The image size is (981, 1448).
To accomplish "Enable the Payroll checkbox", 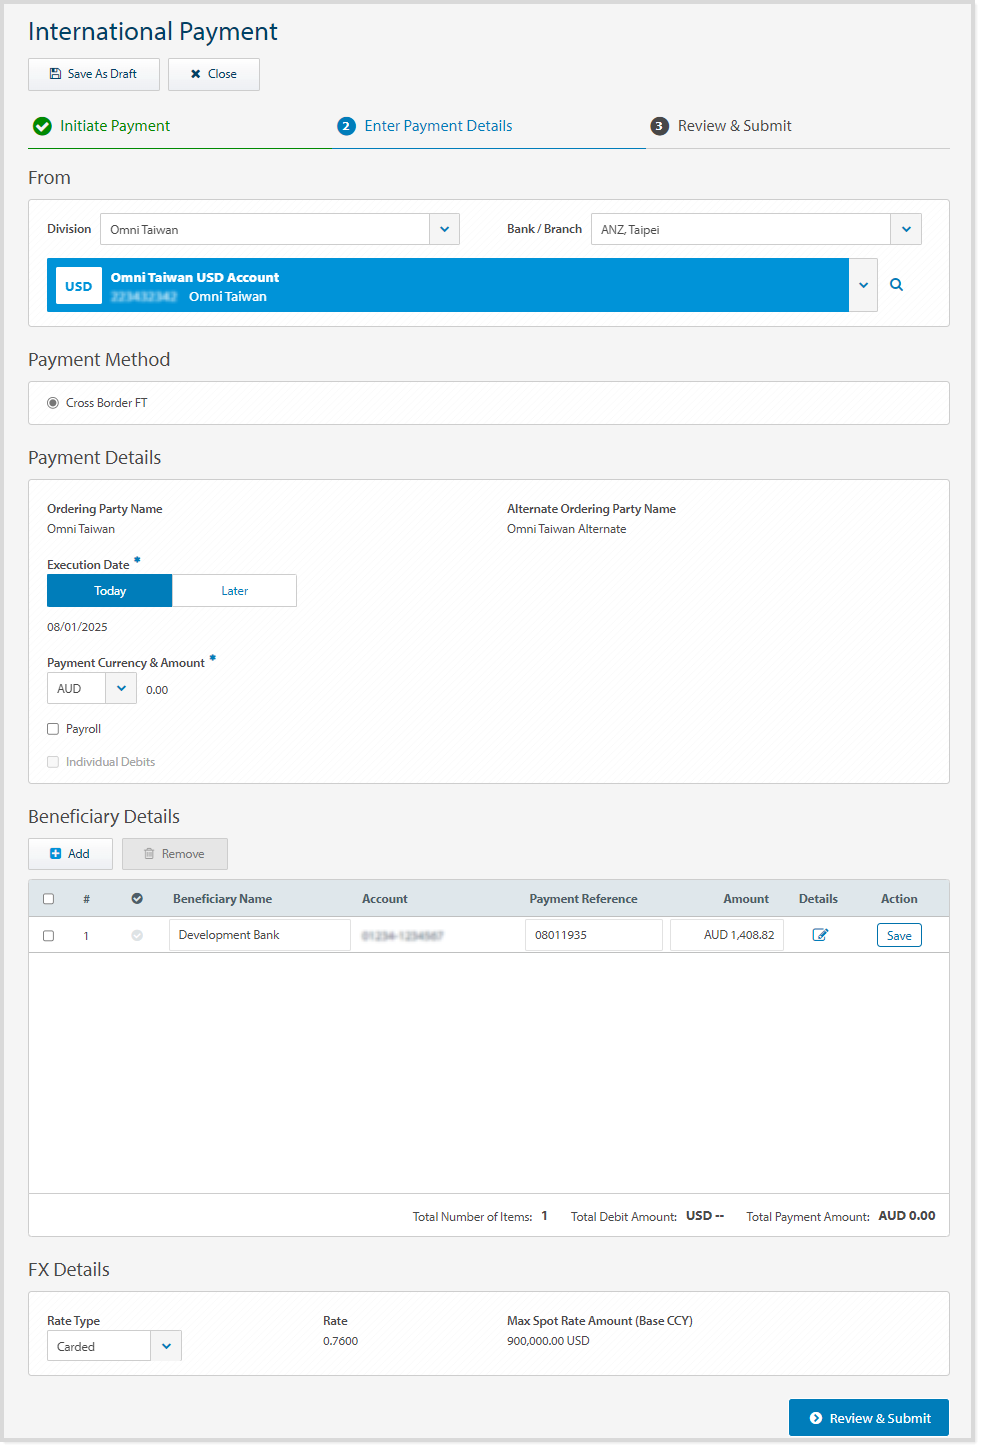I will pos(52,728).
